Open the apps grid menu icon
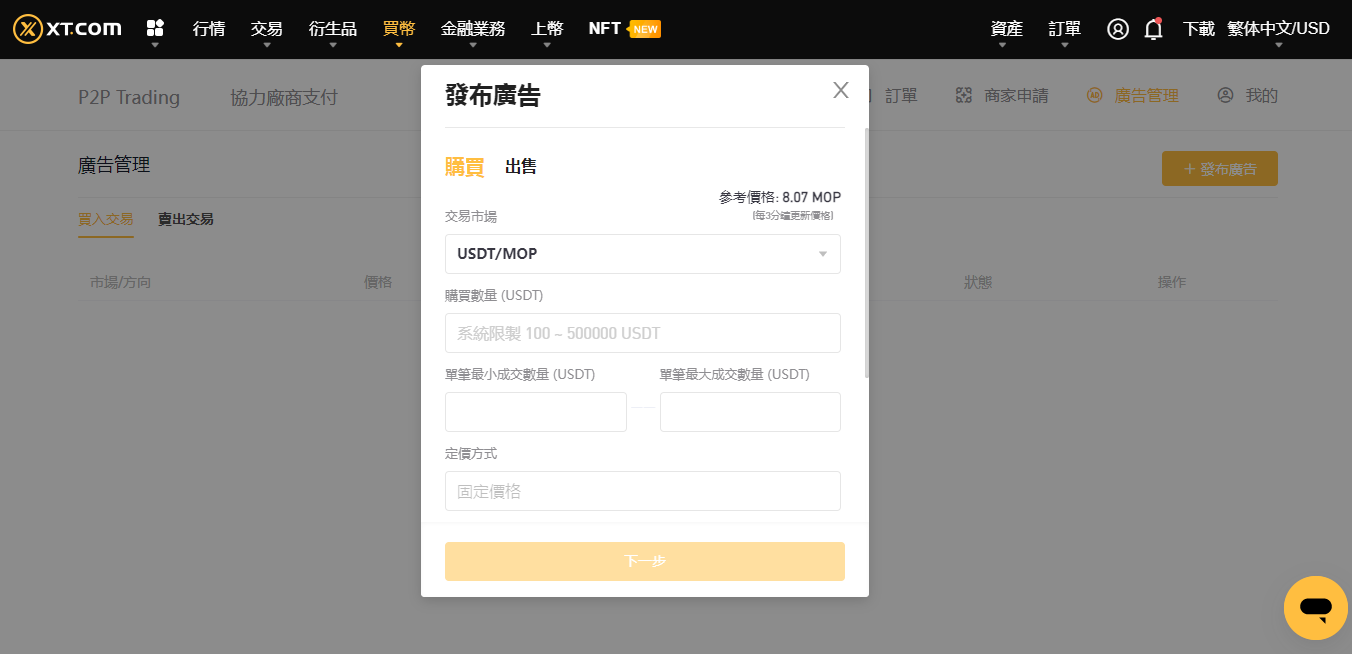 tap(155, 28)
